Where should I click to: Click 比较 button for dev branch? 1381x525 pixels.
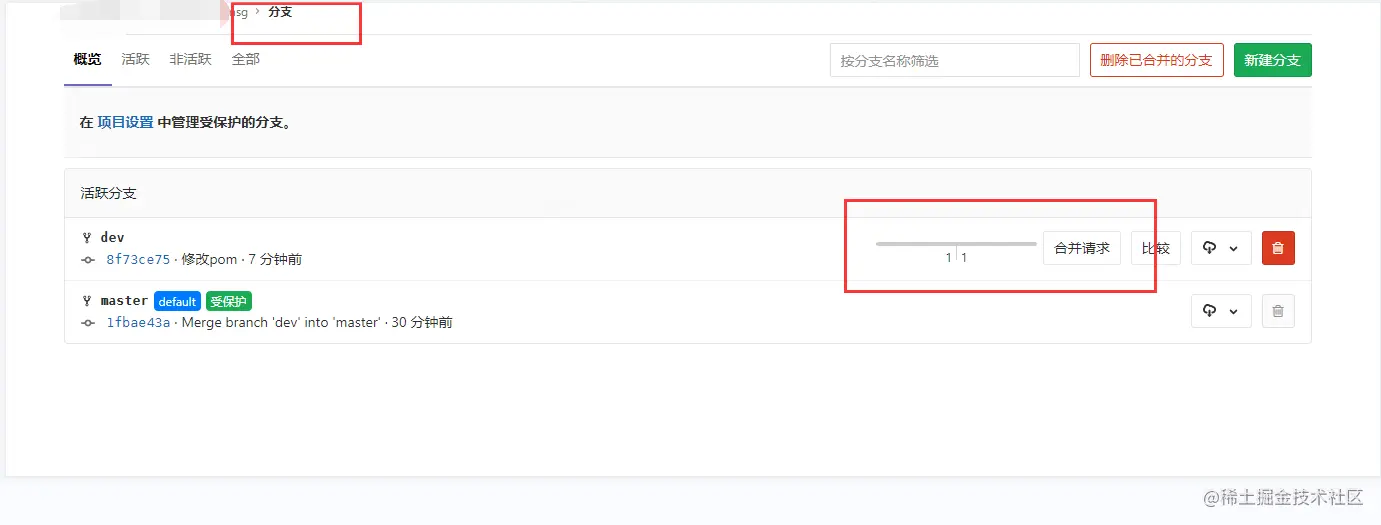coord(1156,248)
